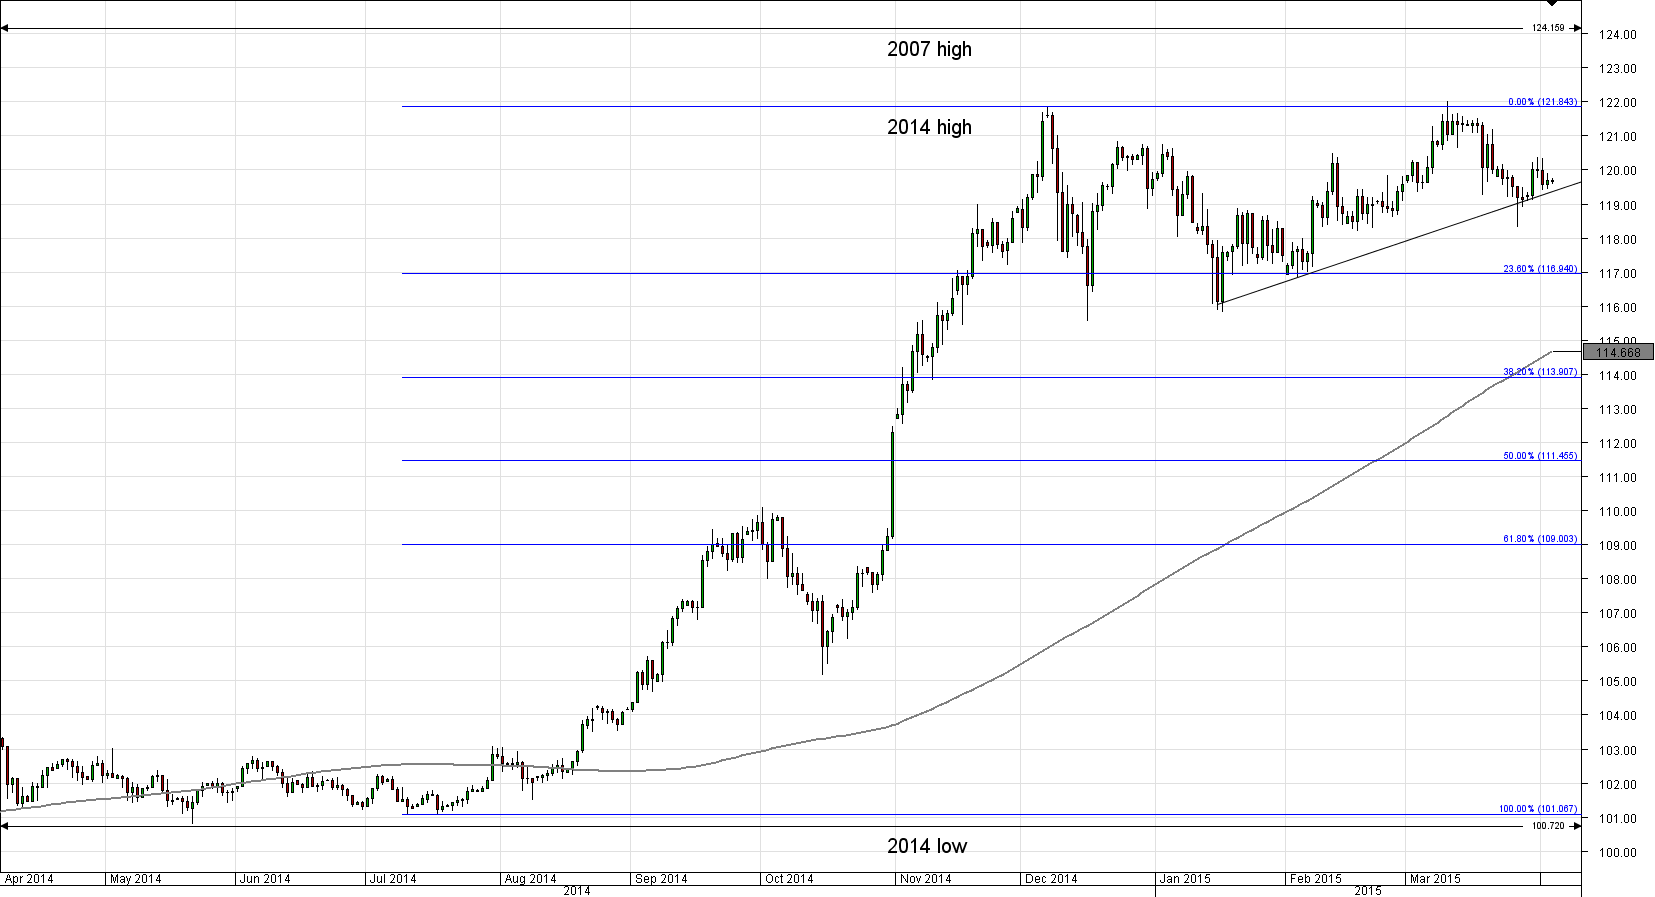Click the 122.00 price axis value
The width and height of the screenshot is (1655, 897).
pos(1617,103)
